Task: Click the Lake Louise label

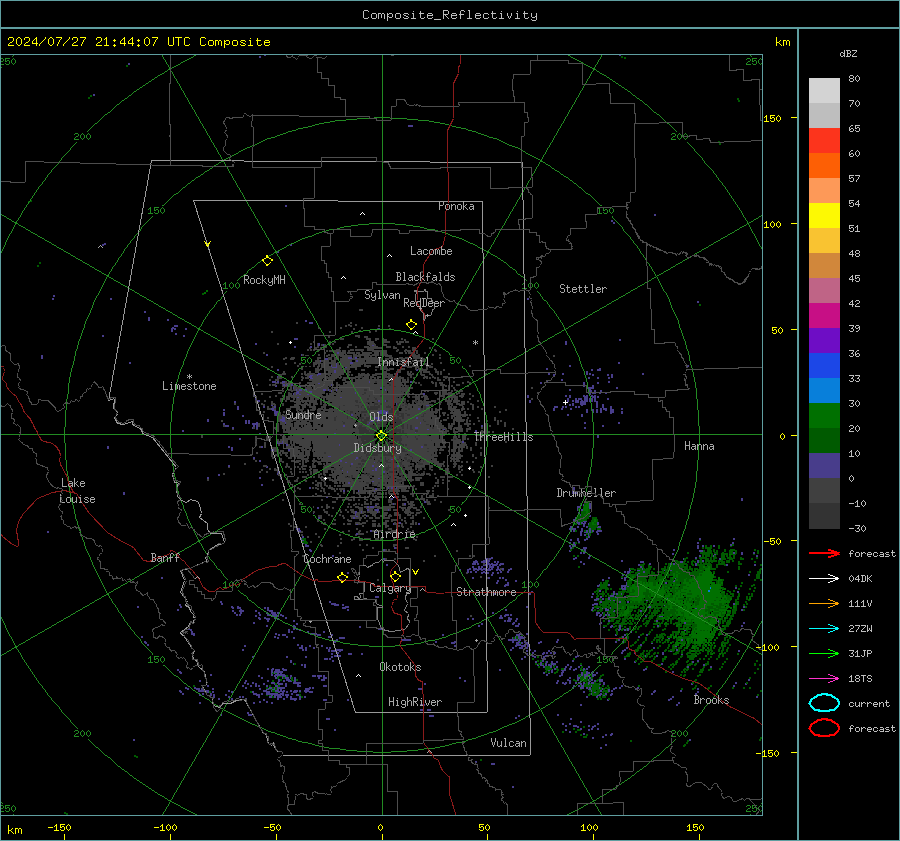Action: [x=77, y=491]
